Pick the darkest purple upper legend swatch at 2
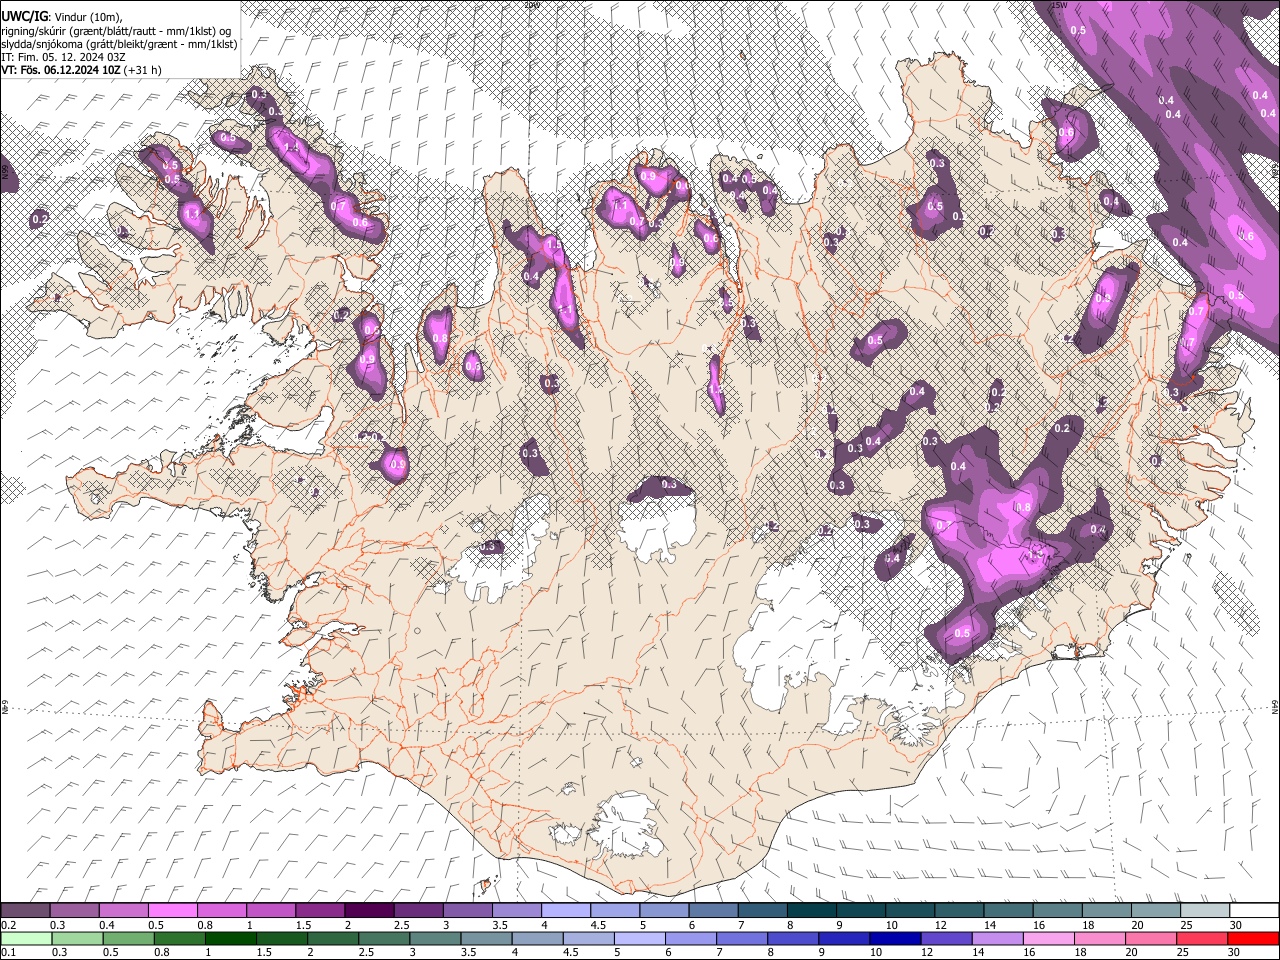This screenshot has height=960, width=1280. point(369,911)
